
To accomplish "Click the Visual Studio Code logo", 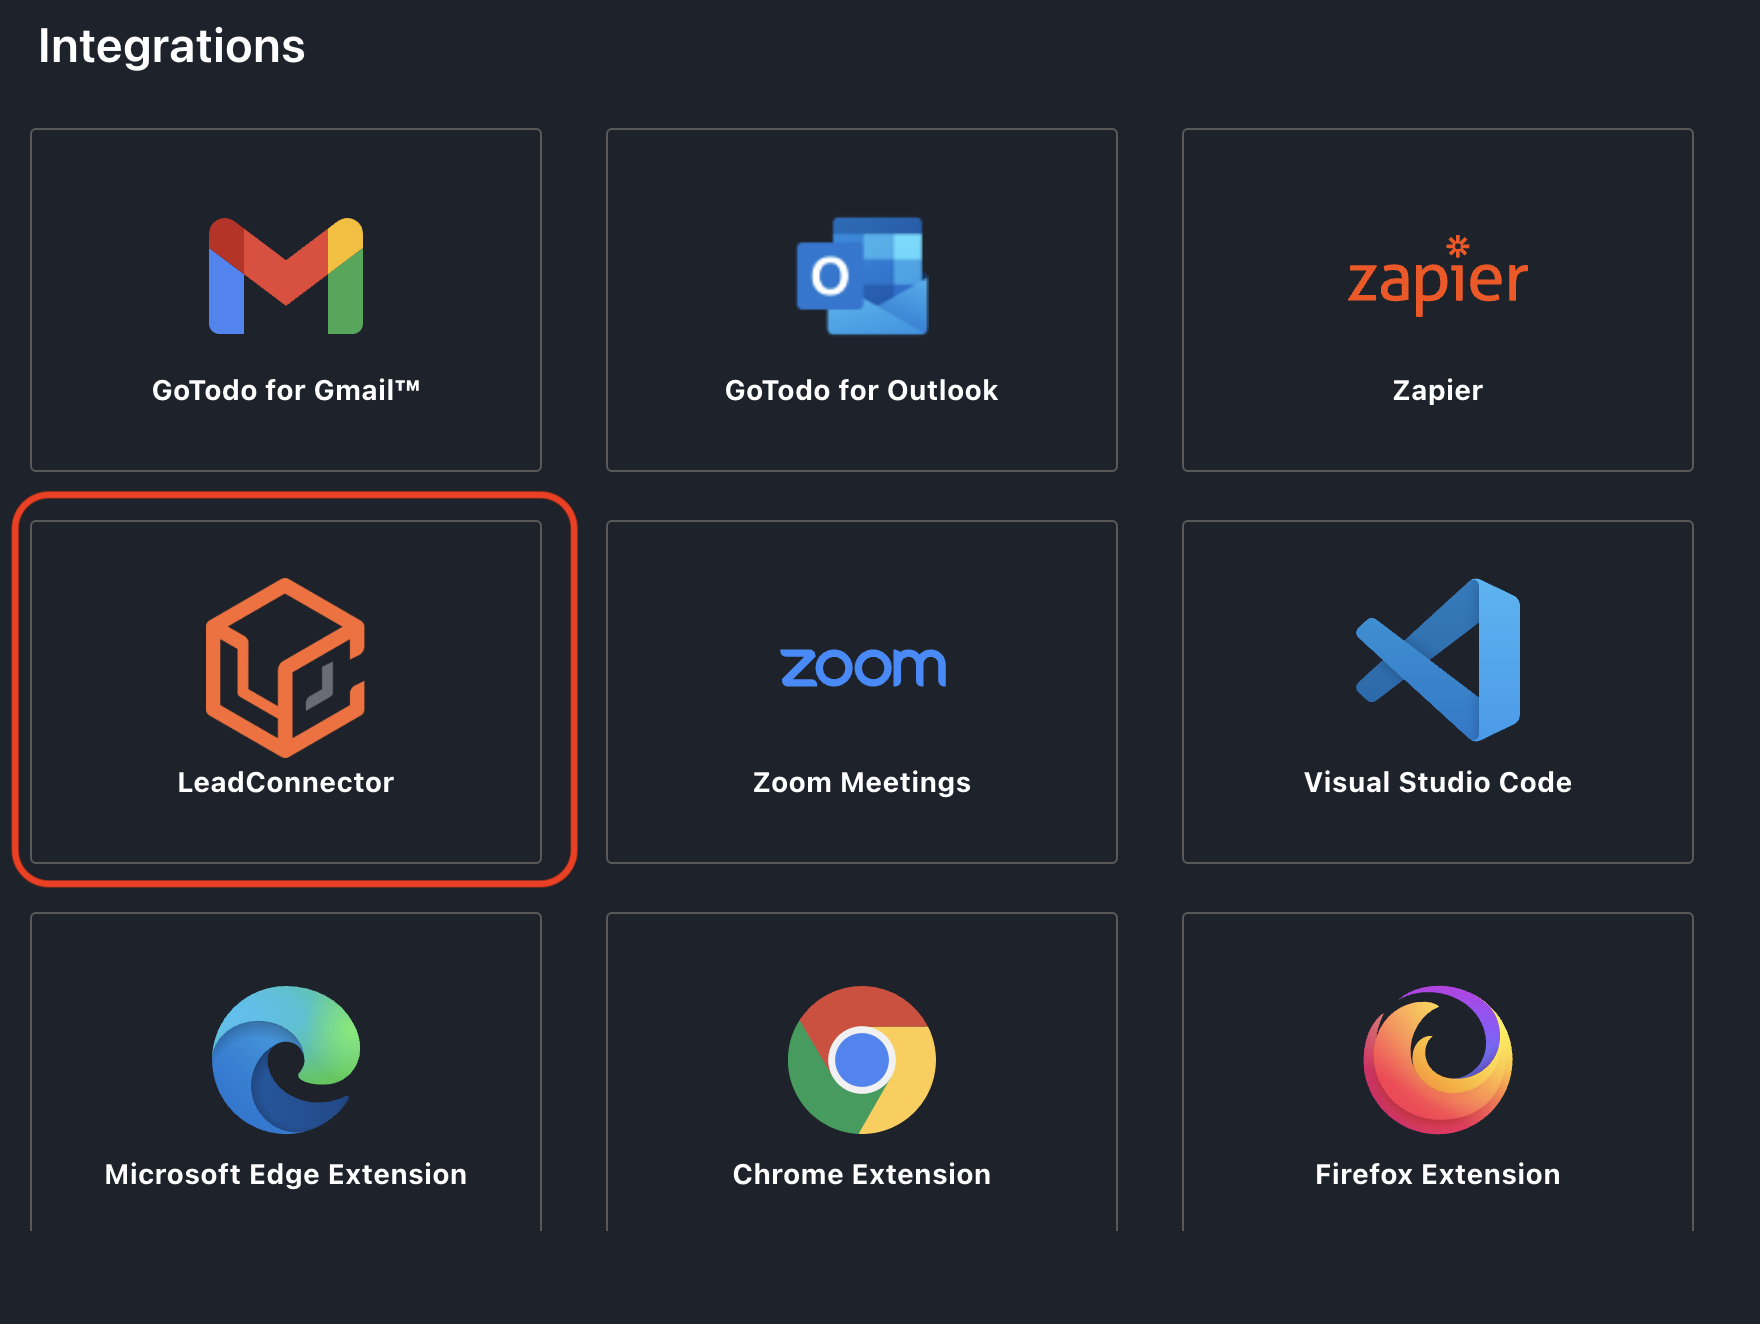I will 1437,660.
